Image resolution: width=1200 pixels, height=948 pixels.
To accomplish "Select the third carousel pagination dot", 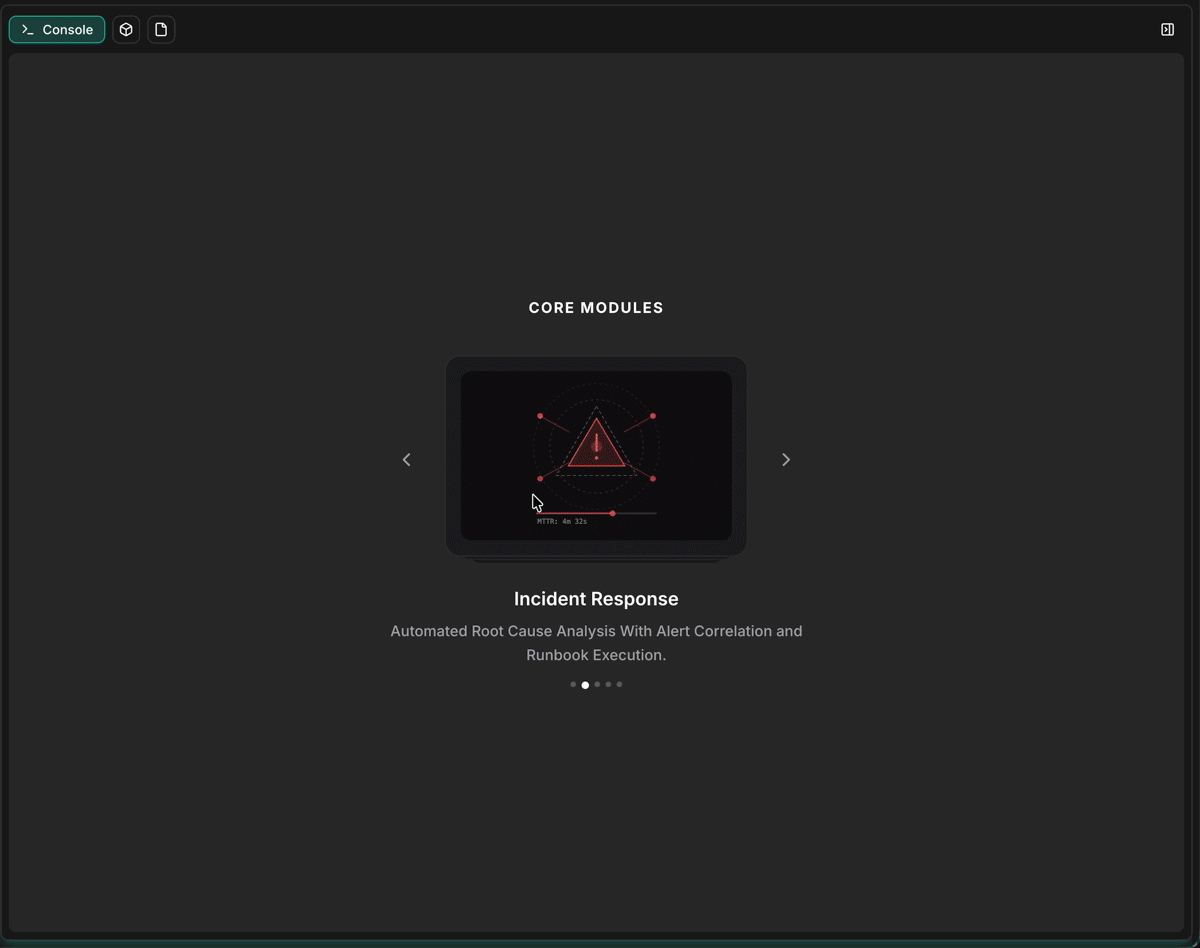I will [x=597, y=684].
